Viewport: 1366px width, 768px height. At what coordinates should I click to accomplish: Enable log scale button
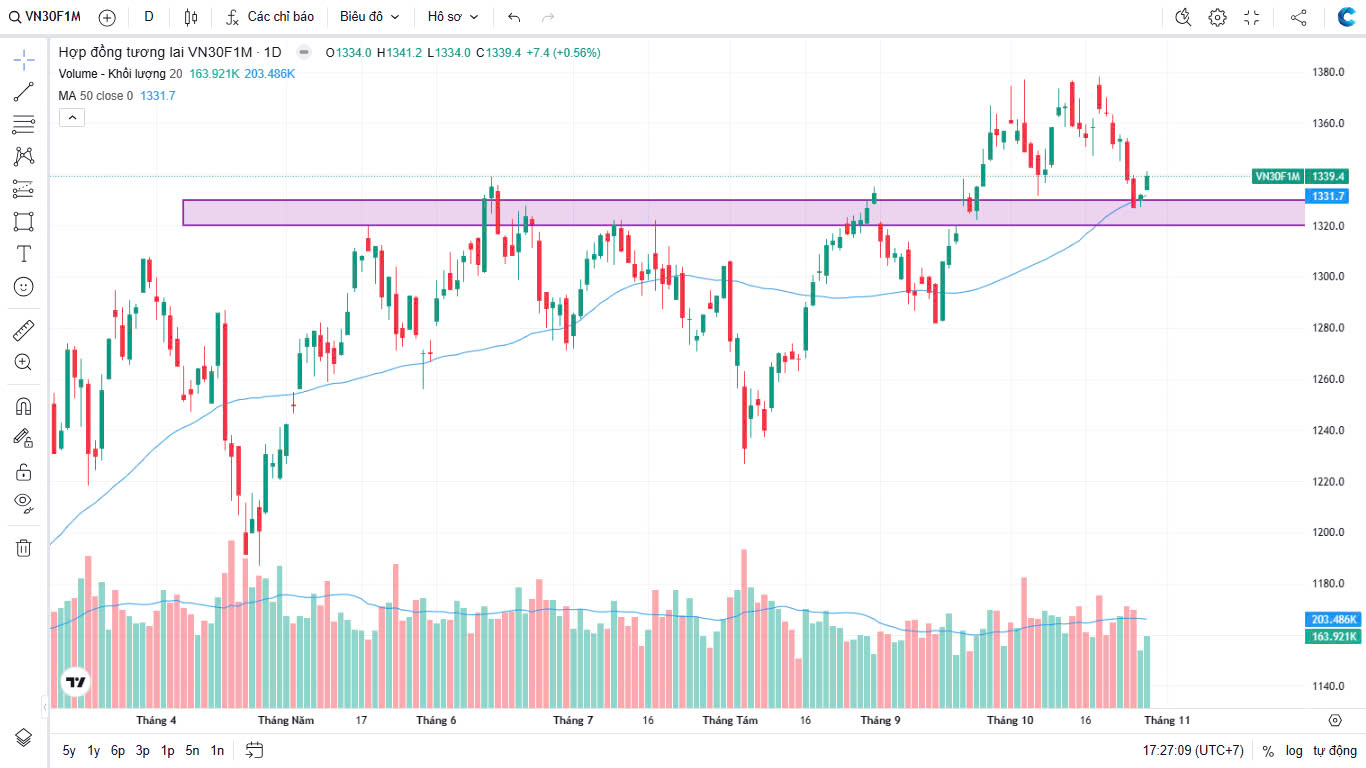point(1294,750)
